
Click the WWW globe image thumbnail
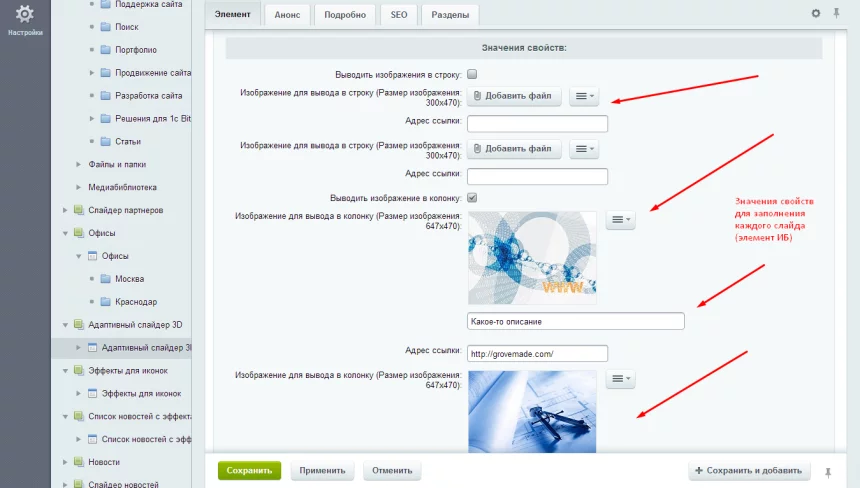tap(531, 257)
